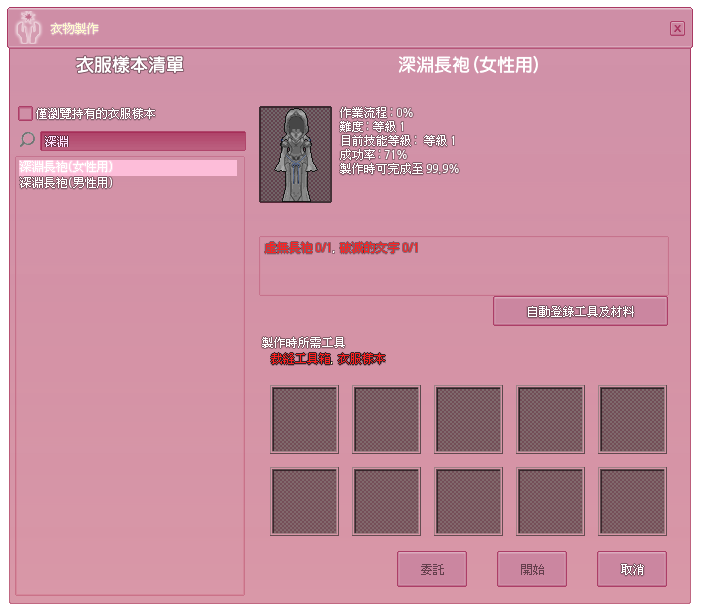Viewport: 703px width, 611px height.
Task: Click the 深淵長袍 robe preview thumbnail
Action: (x=295, y=154)
